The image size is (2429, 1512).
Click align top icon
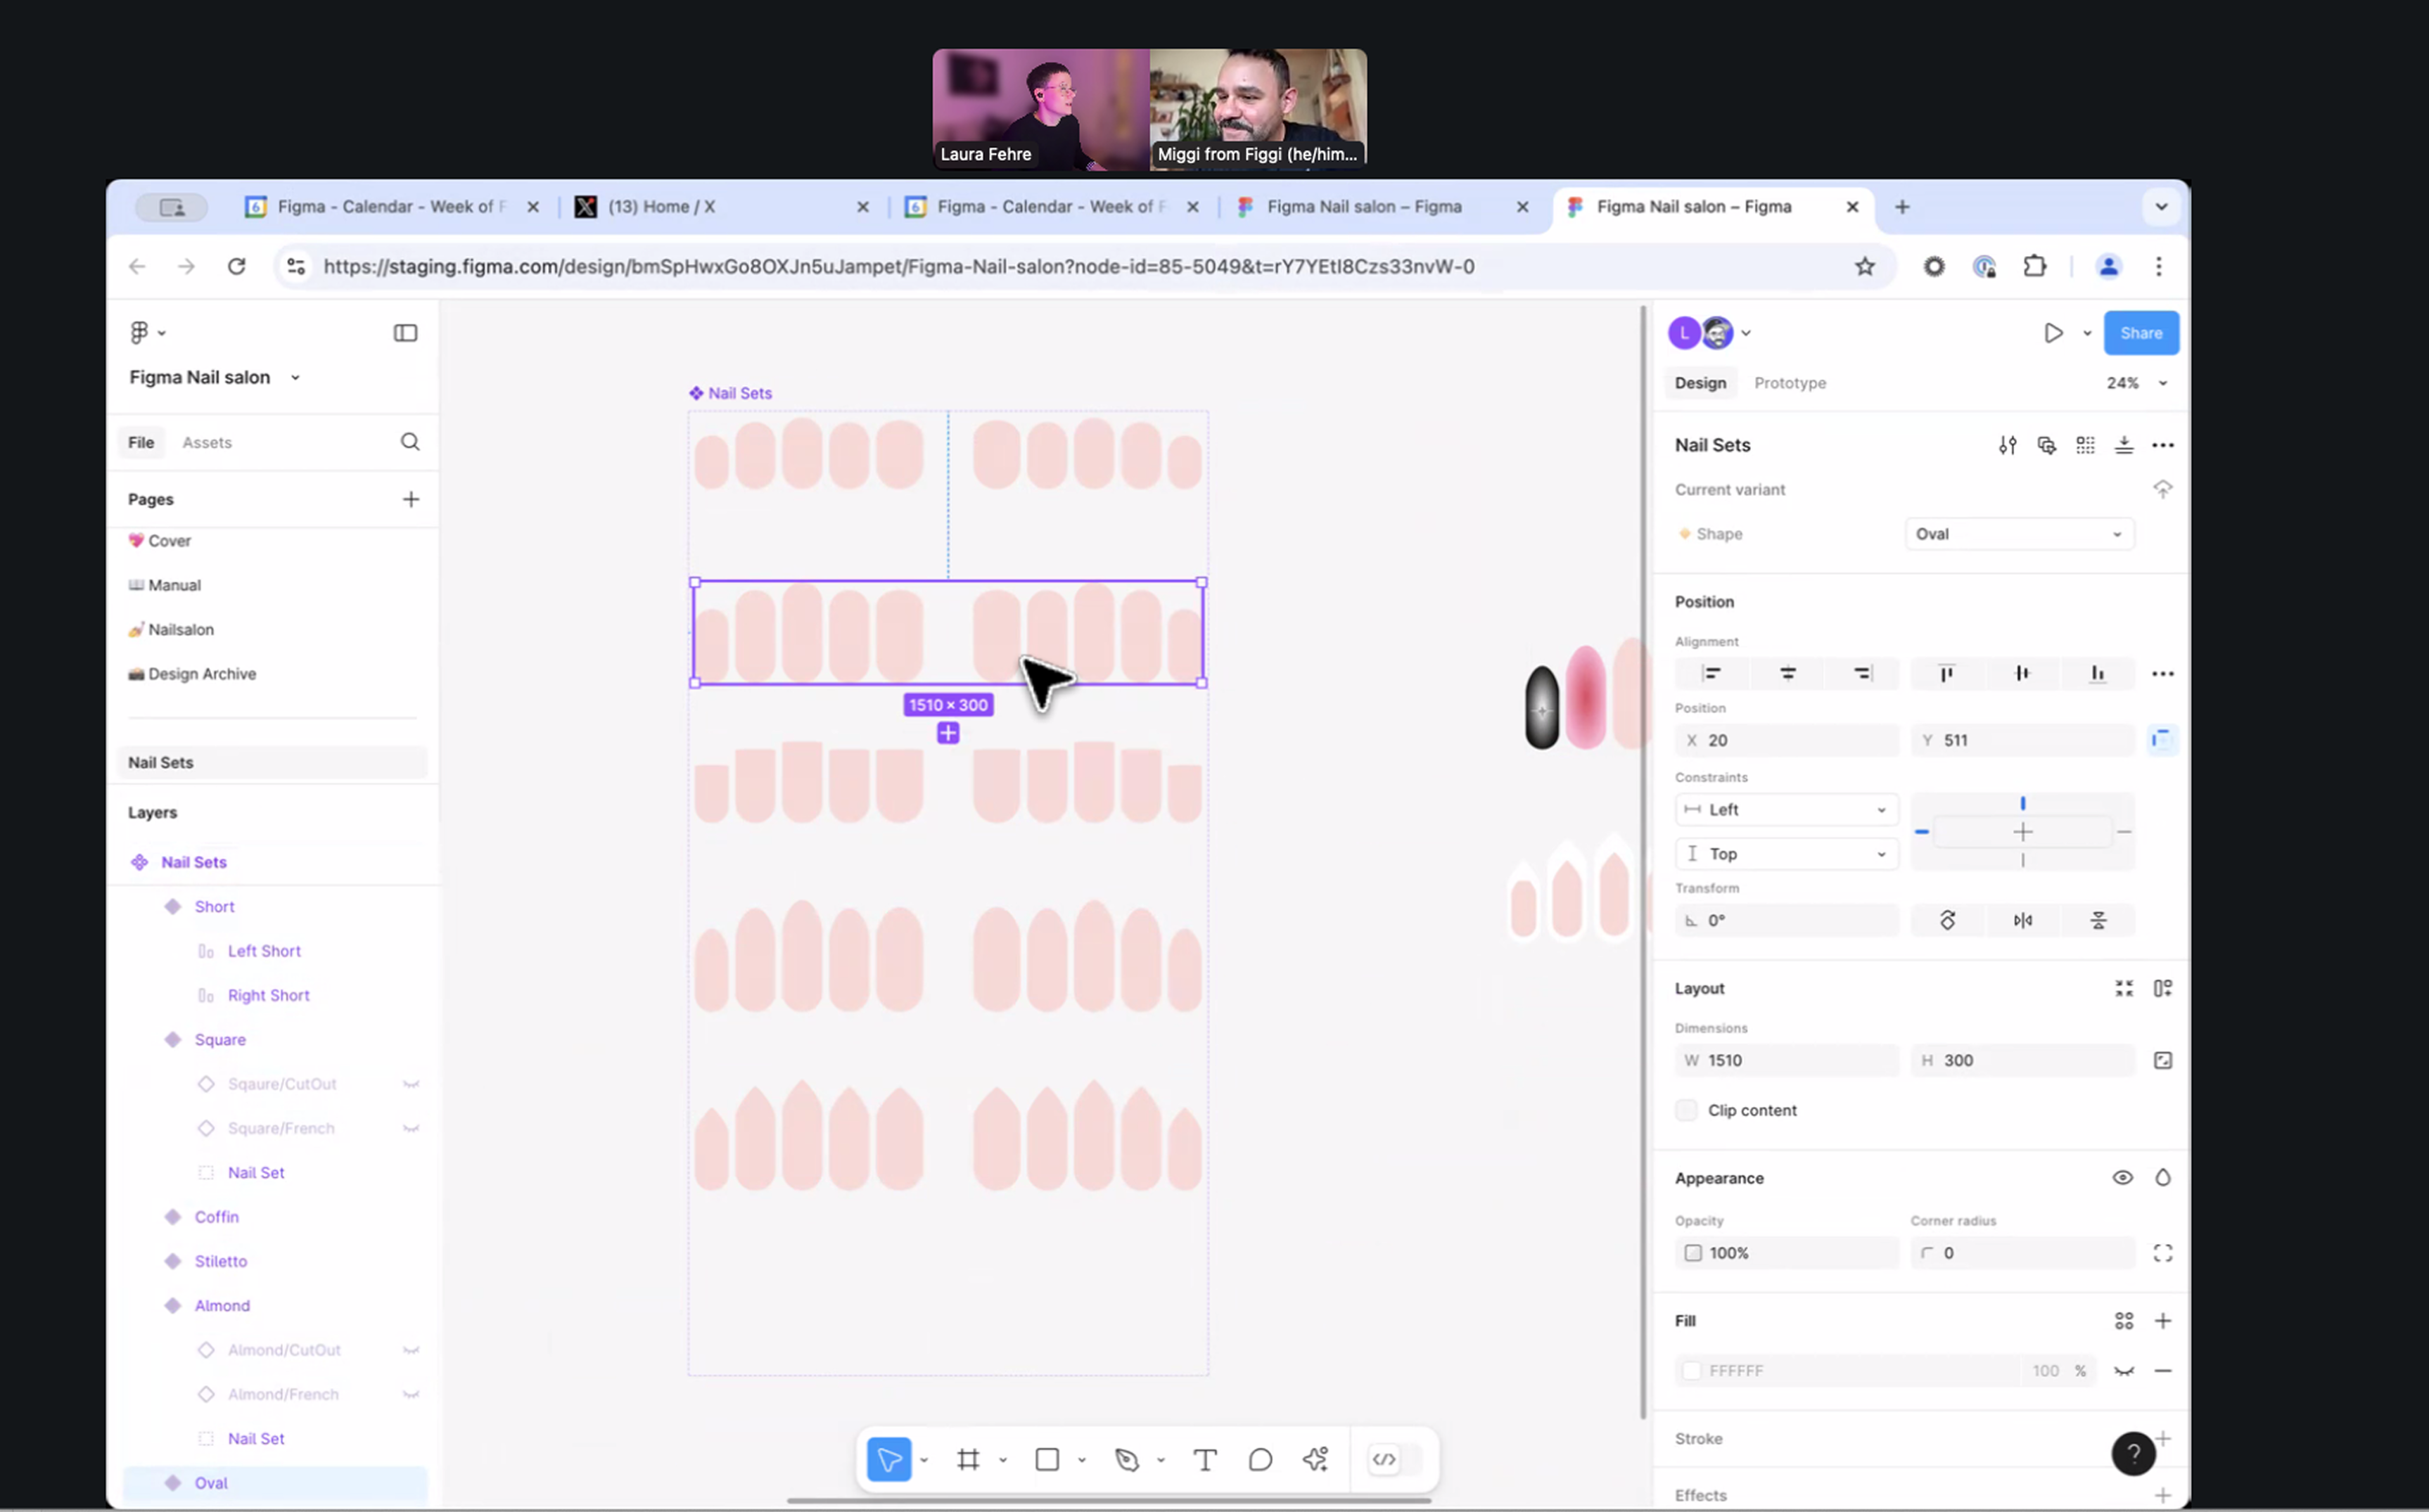[1946, 673]
